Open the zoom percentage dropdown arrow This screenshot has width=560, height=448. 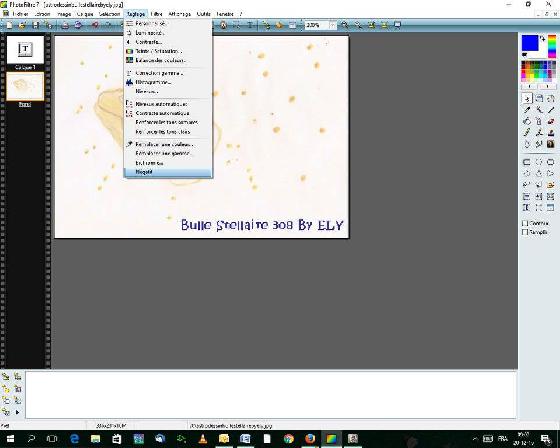[332, 25]
